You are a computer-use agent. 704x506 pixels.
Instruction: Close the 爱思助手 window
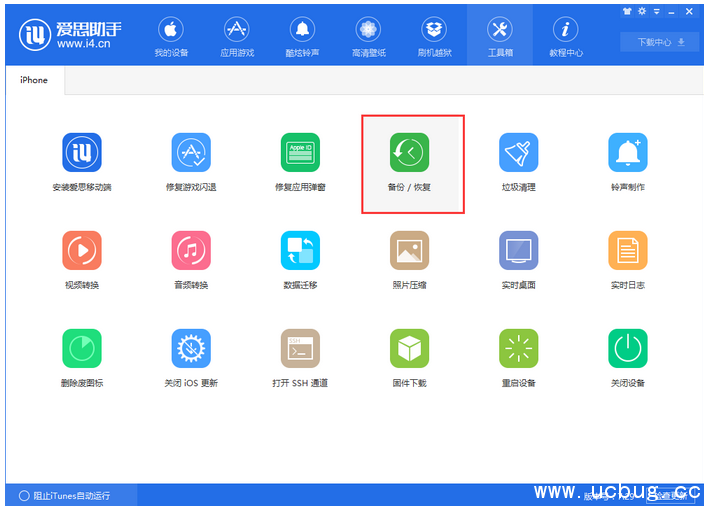tap(689, 12)
